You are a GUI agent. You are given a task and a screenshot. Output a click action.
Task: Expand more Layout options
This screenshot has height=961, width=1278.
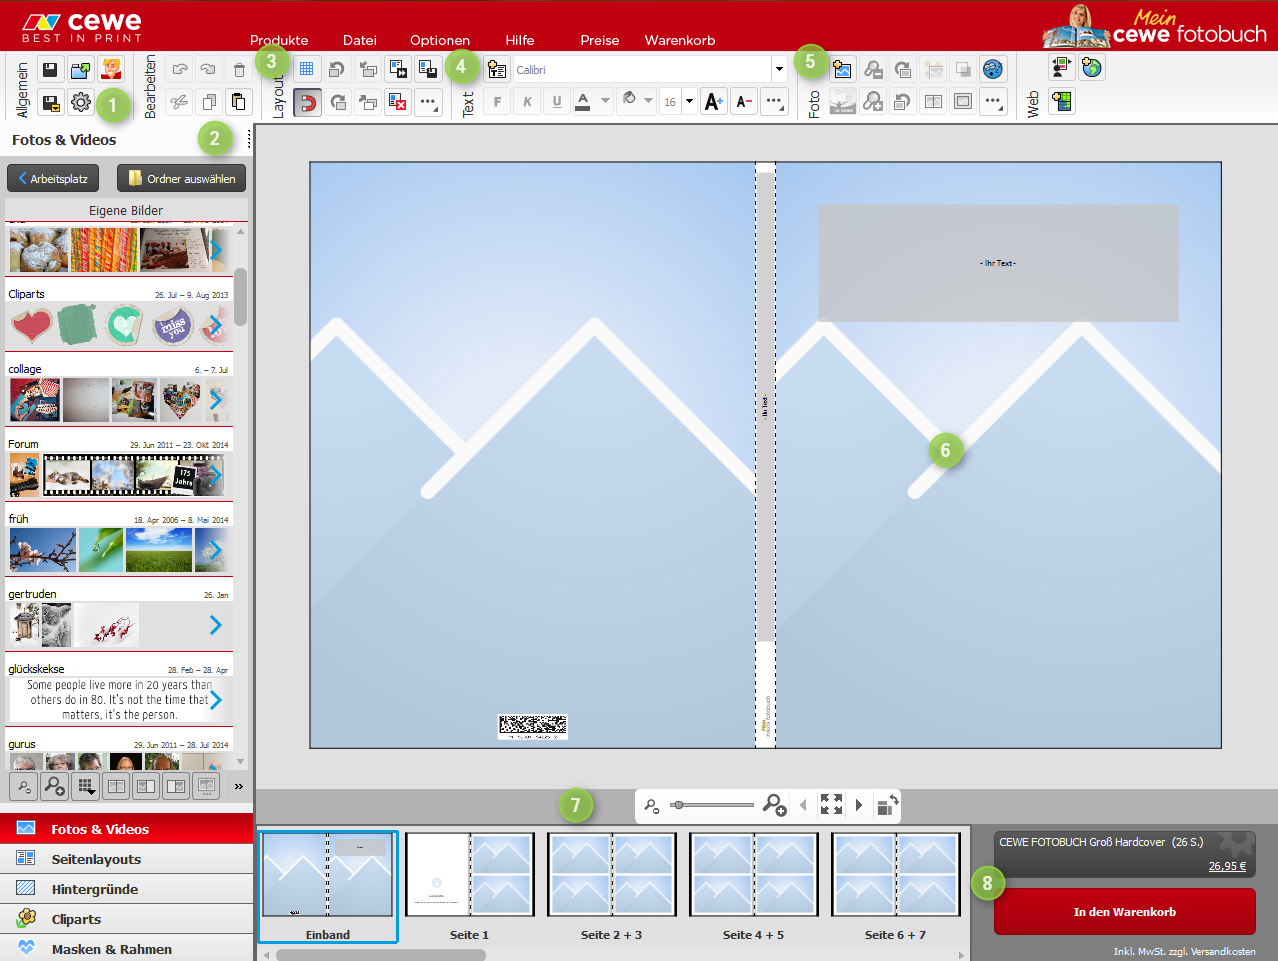[x=428, y=101]
